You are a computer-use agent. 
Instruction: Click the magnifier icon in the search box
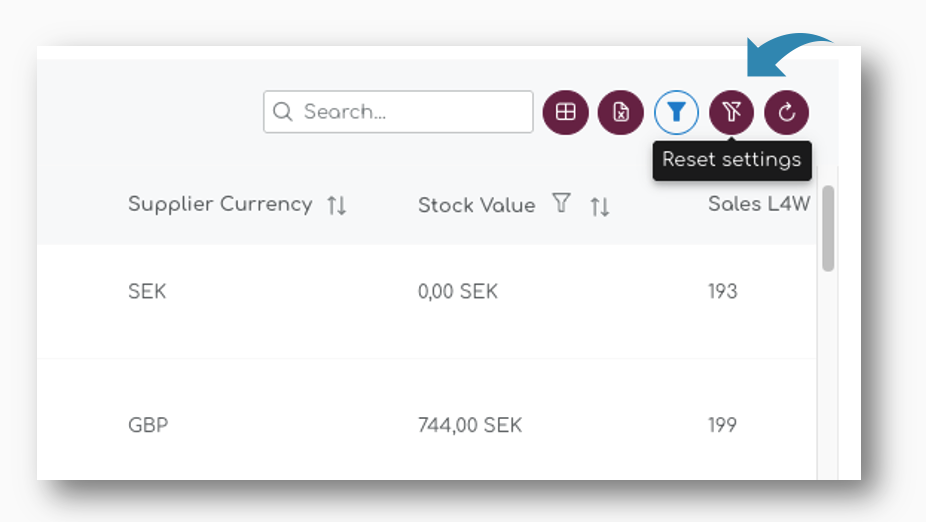coord(283,112)
